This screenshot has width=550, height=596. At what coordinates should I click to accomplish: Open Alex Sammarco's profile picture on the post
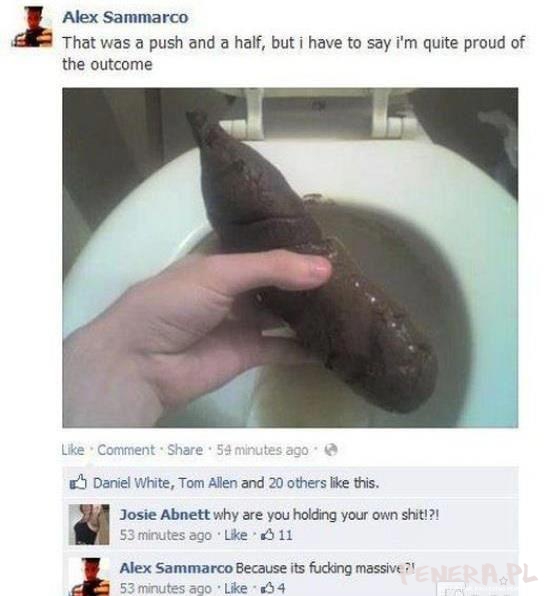(x=33, y=27)
